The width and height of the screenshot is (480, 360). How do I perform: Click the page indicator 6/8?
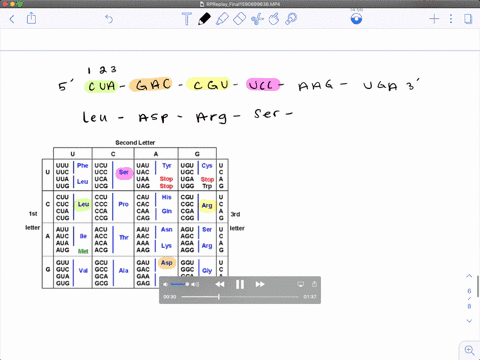click(469, 298)
